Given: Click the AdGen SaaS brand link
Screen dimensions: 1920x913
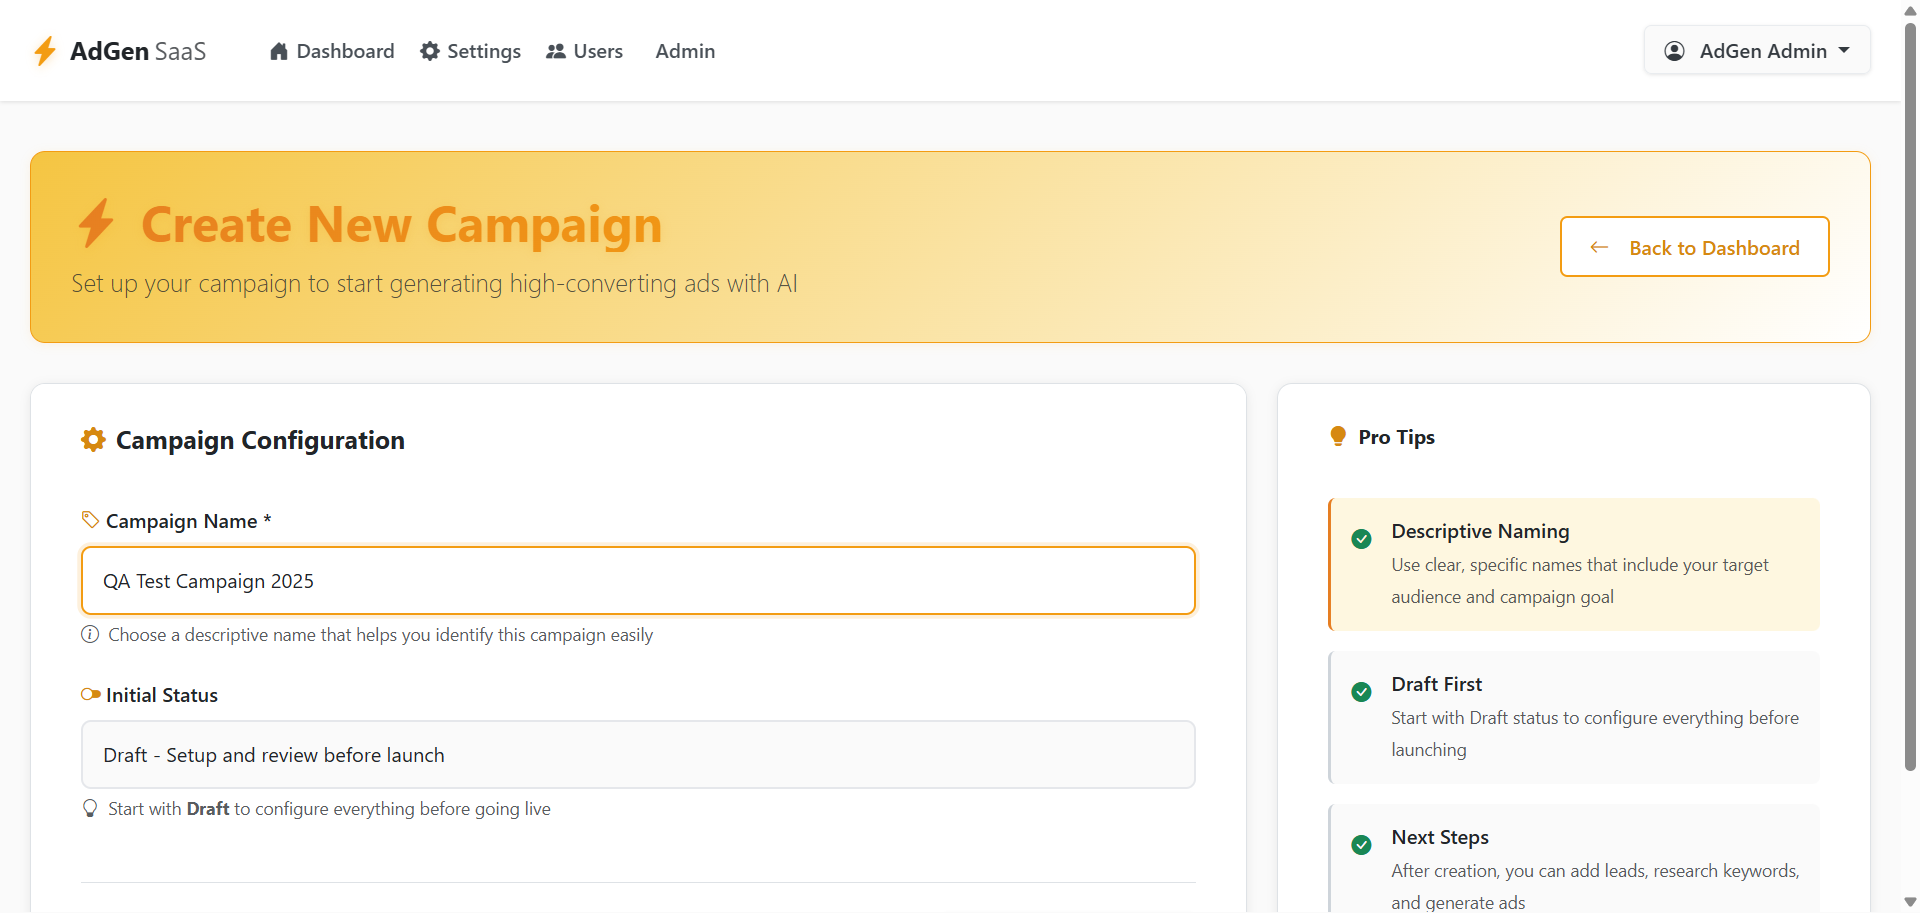Looking at the screenshot, I should click(120, 51).
